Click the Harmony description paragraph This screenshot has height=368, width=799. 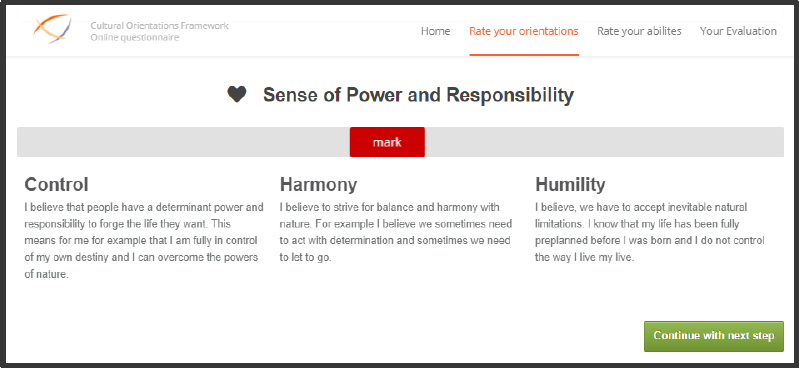396,232
